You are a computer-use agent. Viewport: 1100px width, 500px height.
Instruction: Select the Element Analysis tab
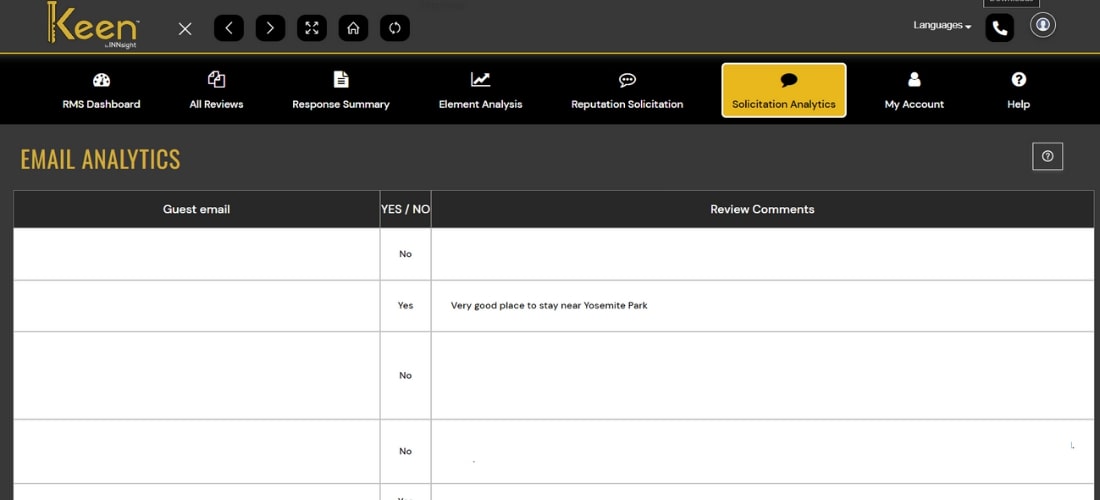[480, 90]
